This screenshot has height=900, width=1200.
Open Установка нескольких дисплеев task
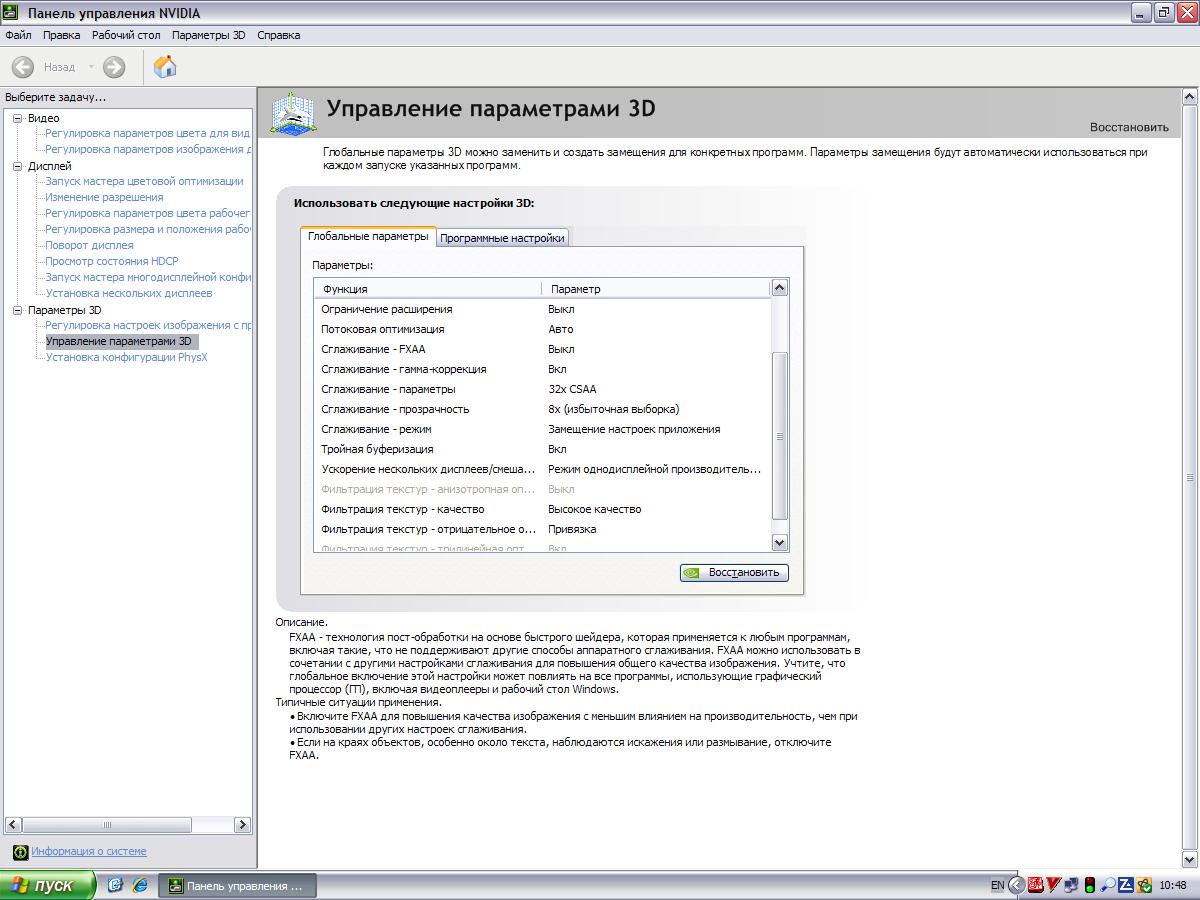point(129,293)
